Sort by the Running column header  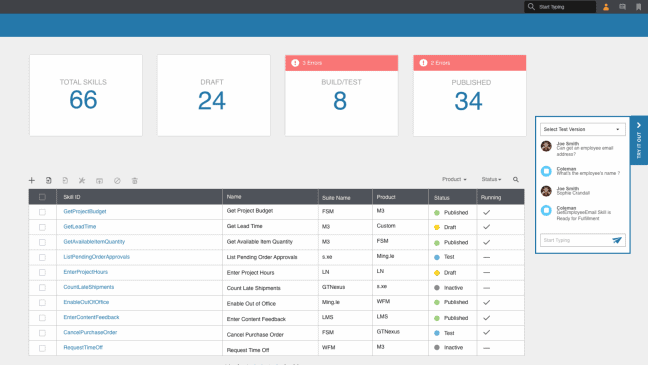coord(491,197)
